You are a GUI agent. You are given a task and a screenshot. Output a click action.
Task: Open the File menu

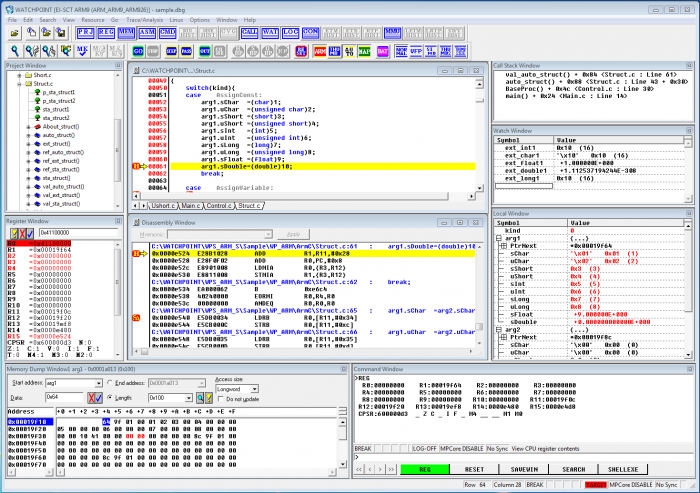coord(12,20)
